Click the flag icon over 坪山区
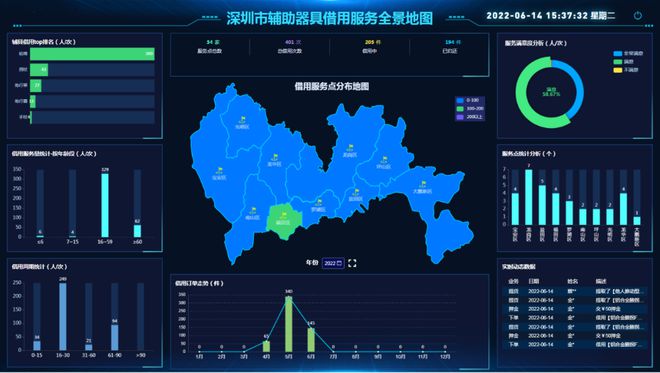660x373 pixels. coord(384,160)
